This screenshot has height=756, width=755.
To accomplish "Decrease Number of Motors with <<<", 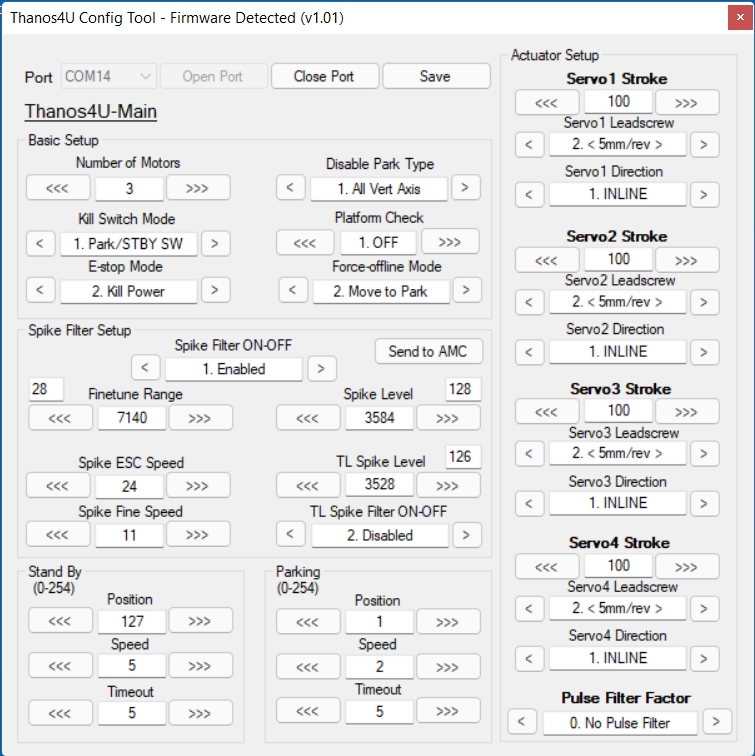I will pyautogui.click(x=58, y=188).
